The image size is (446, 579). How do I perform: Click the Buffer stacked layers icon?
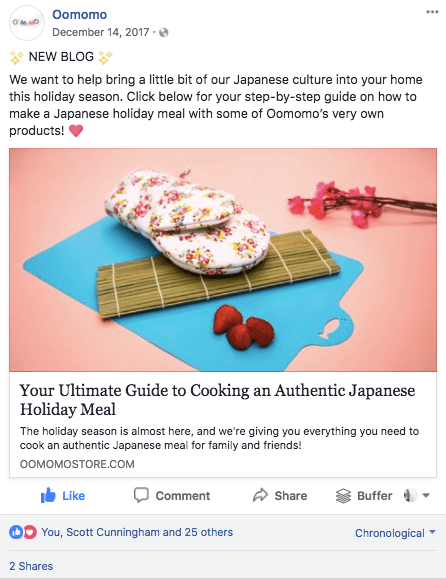(x=343, y=496)
